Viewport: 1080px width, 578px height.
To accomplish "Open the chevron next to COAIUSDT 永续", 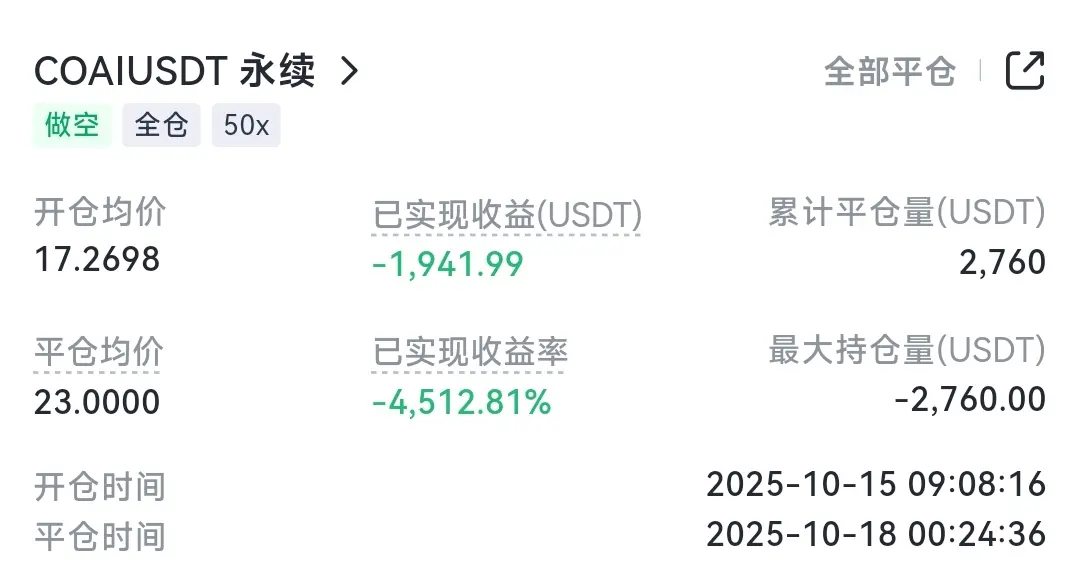I will pyautogui.click(x=348, y=71).
